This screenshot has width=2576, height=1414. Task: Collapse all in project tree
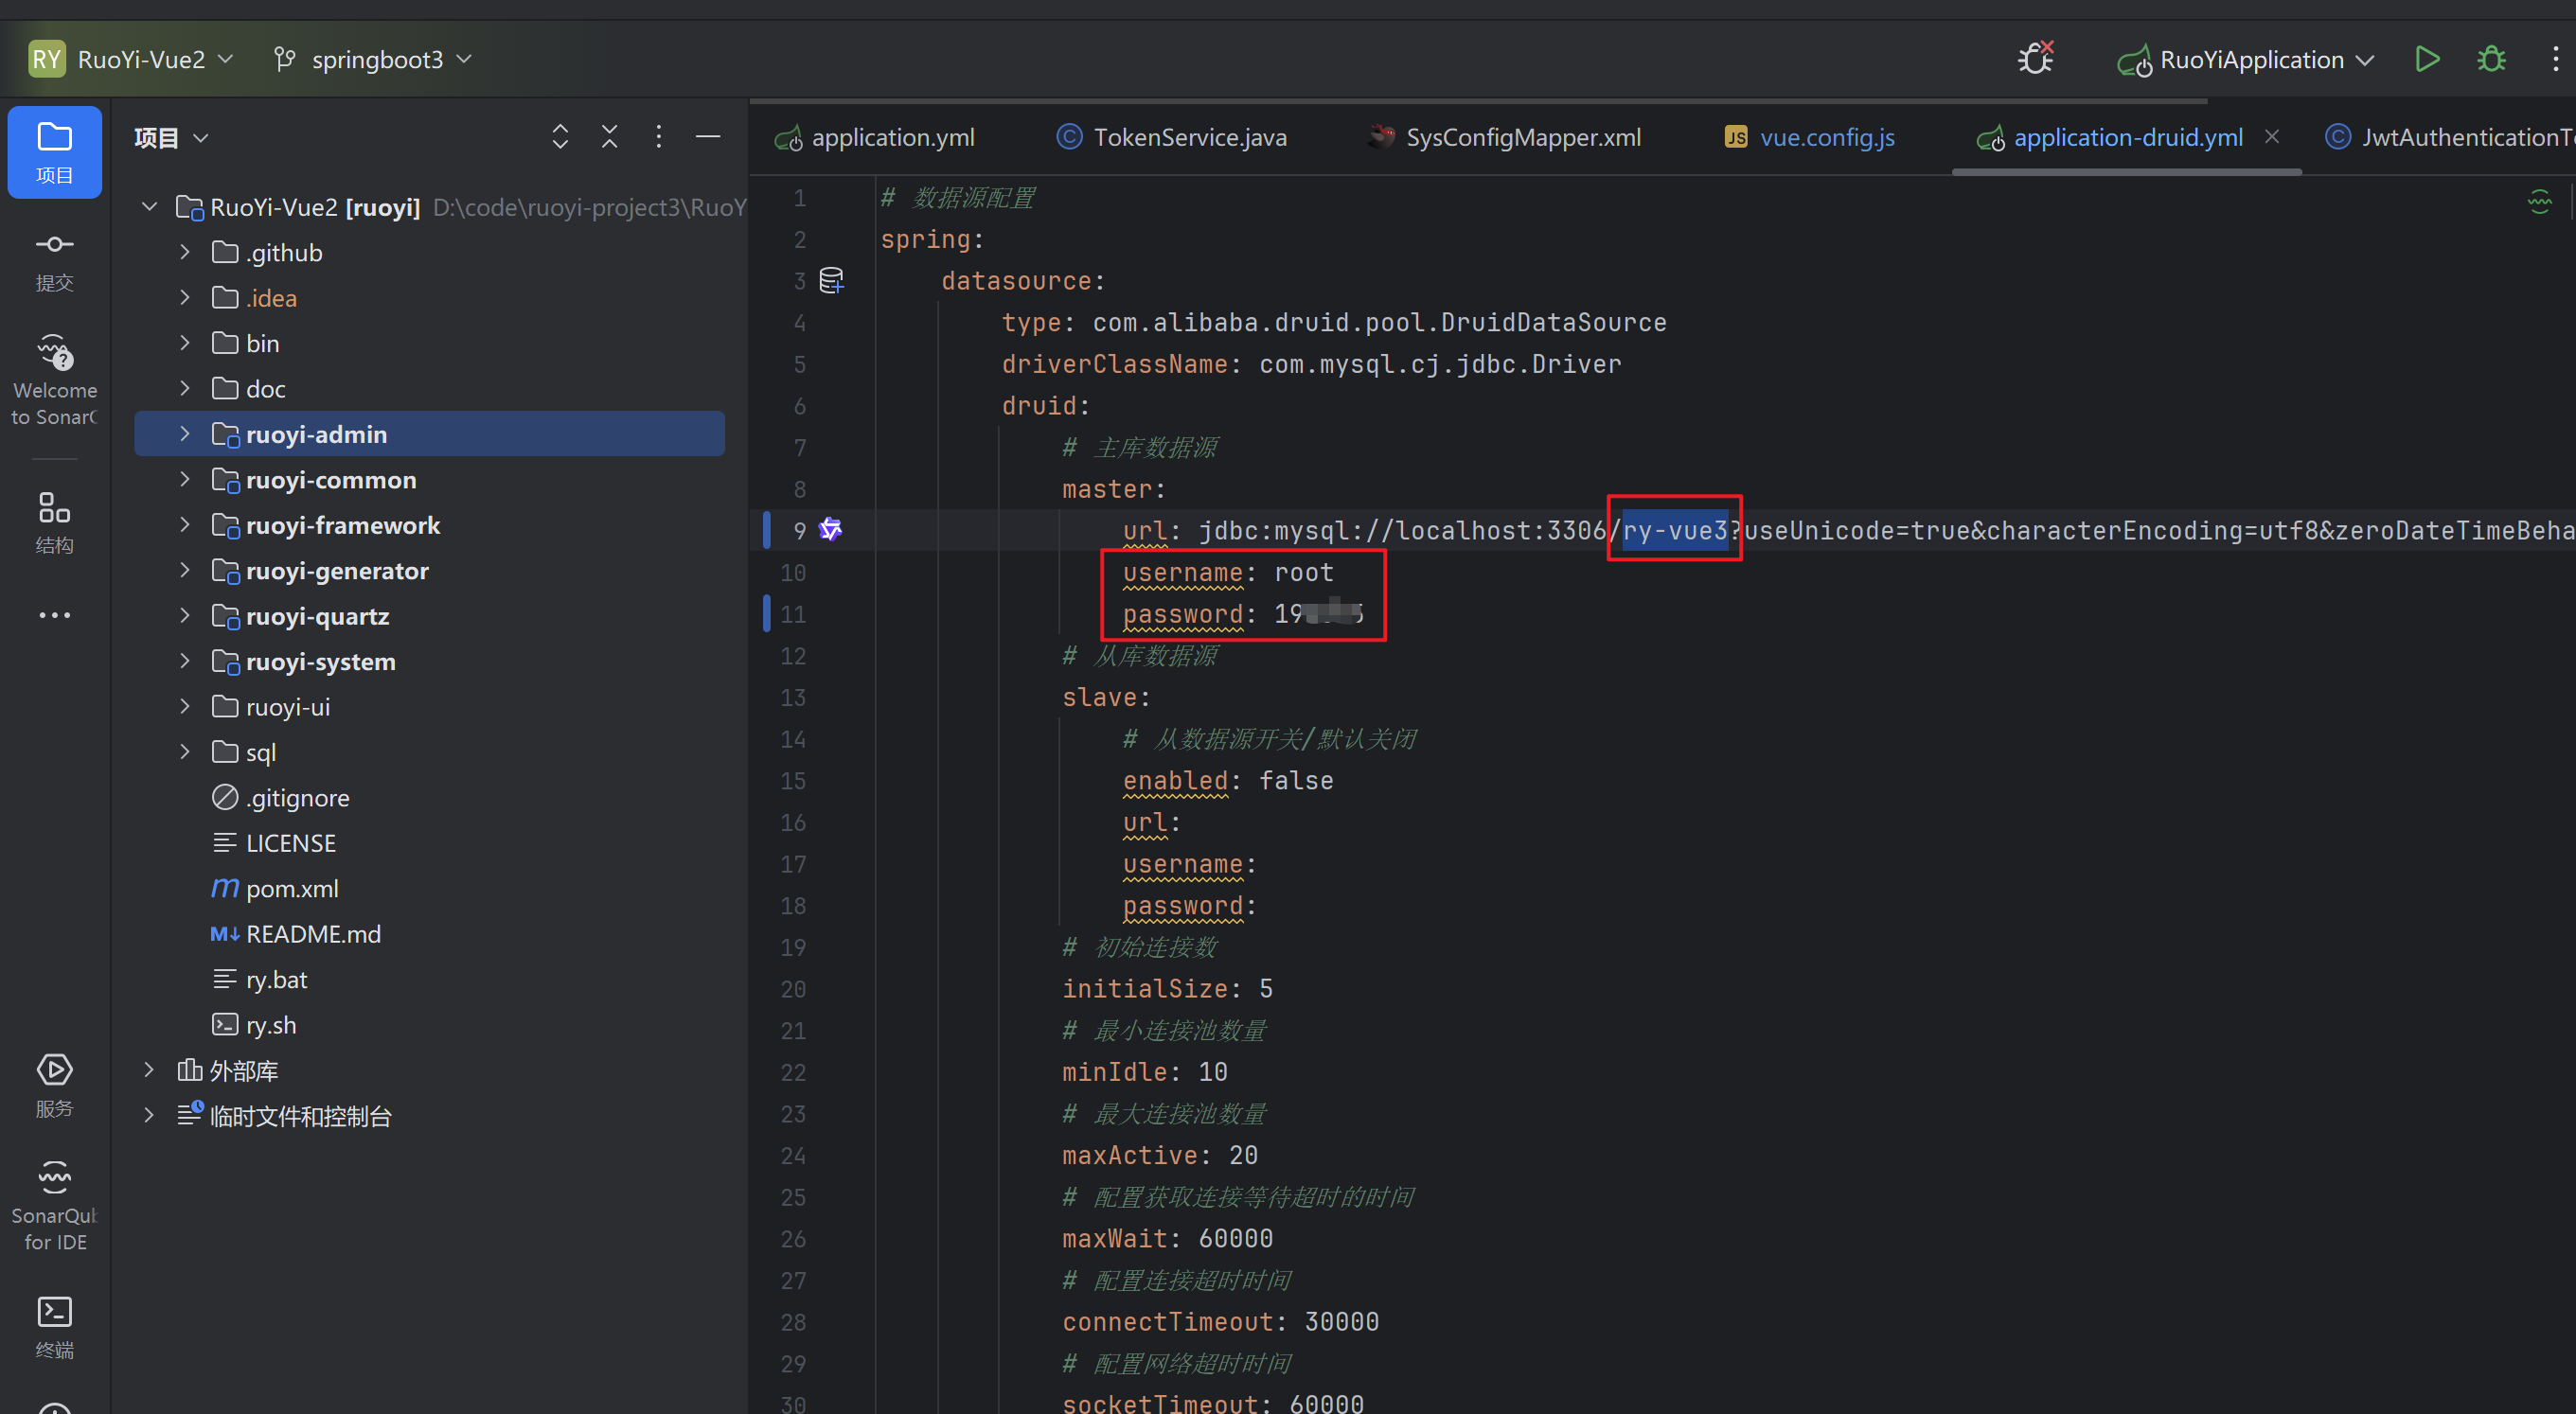point(609,137)
